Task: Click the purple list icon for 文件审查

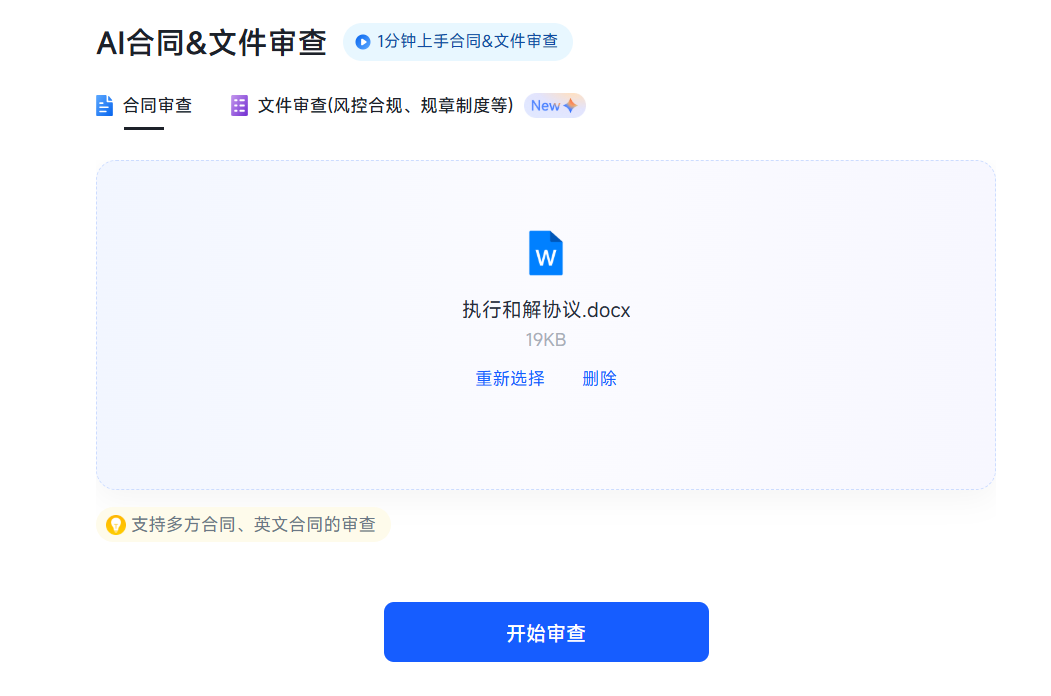Action: click(x=239, y=106)
